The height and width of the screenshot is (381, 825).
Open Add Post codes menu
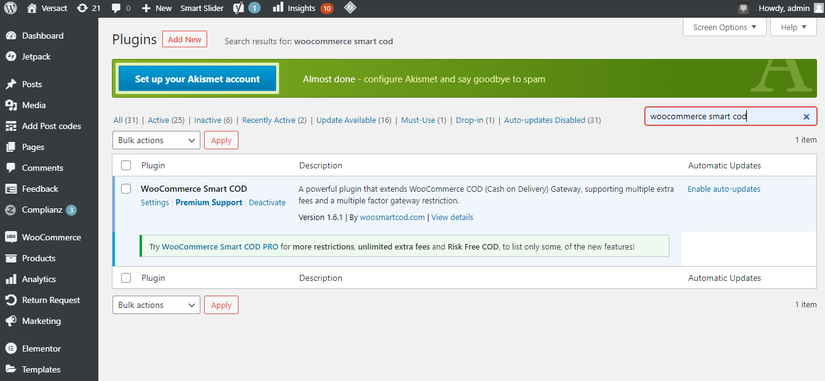tap(52, 126)
